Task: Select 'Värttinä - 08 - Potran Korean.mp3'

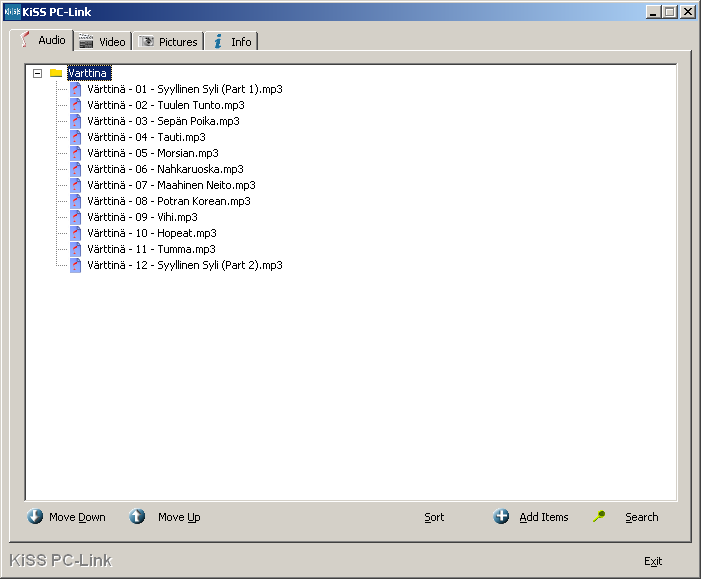Action: (169, 202)
